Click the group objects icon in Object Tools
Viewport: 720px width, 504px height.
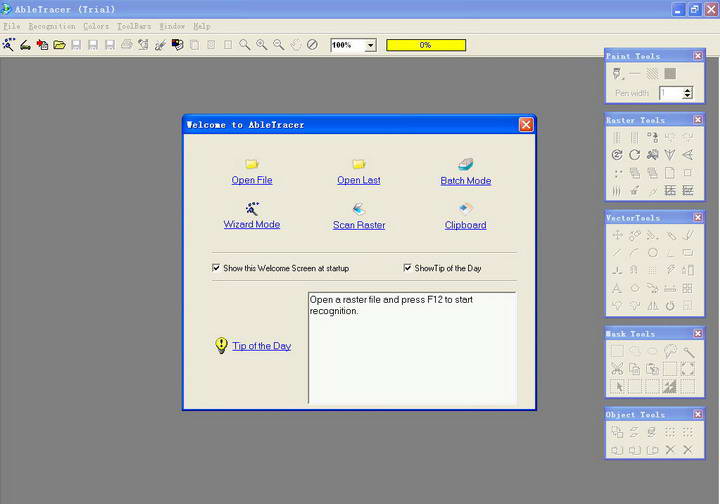617,432
